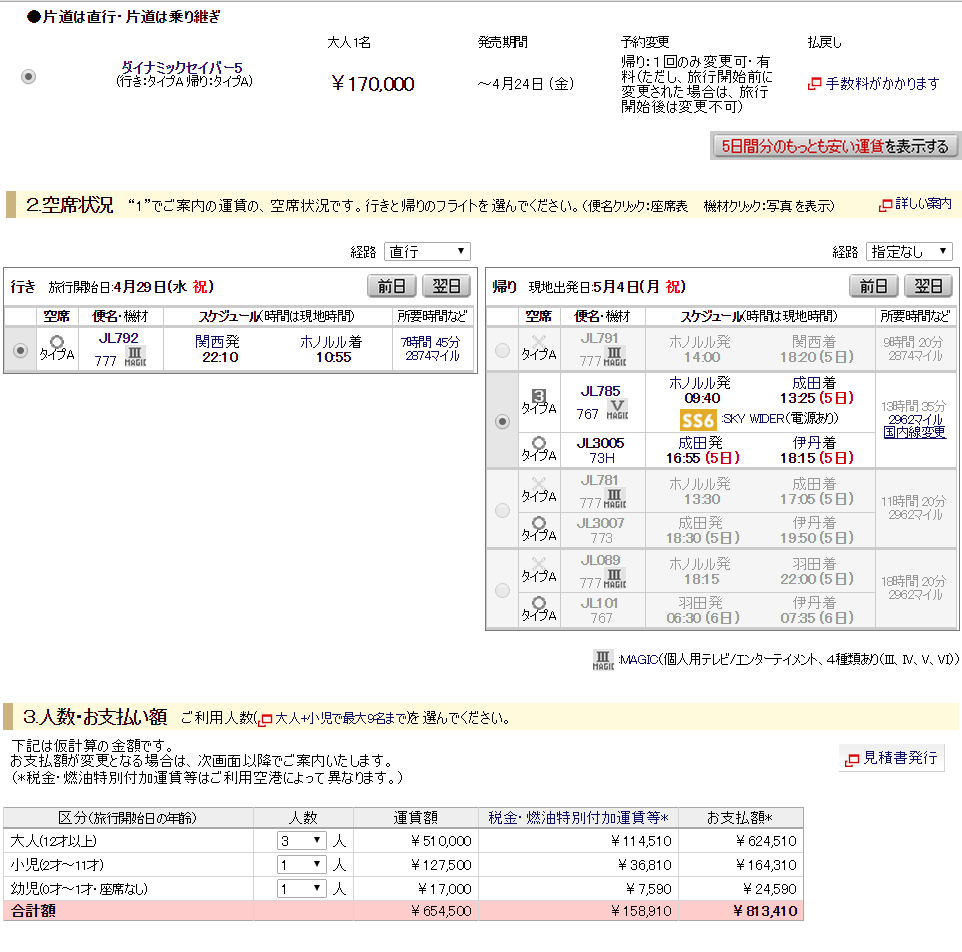Click the MAGIC III icon for JL089

pyautogui.click(x=614, y=578)
